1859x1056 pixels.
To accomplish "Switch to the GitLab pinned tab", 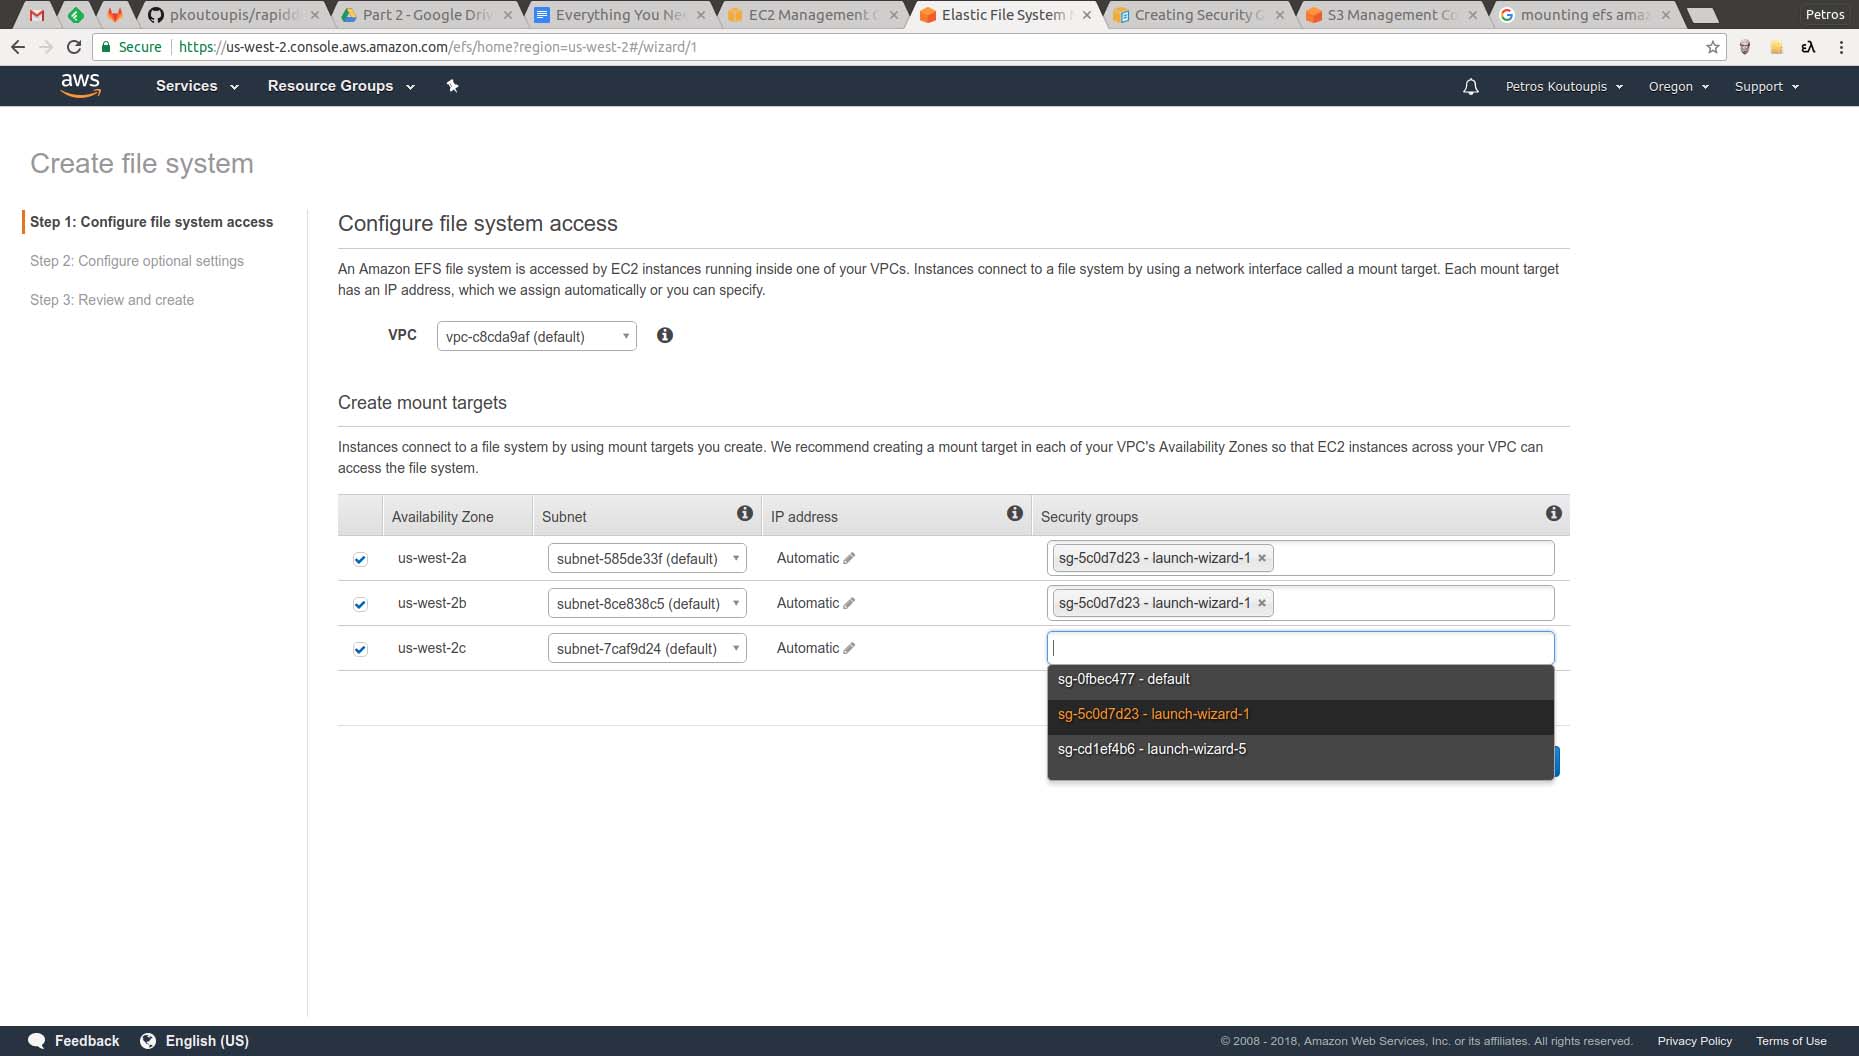I will coord(115,15).
